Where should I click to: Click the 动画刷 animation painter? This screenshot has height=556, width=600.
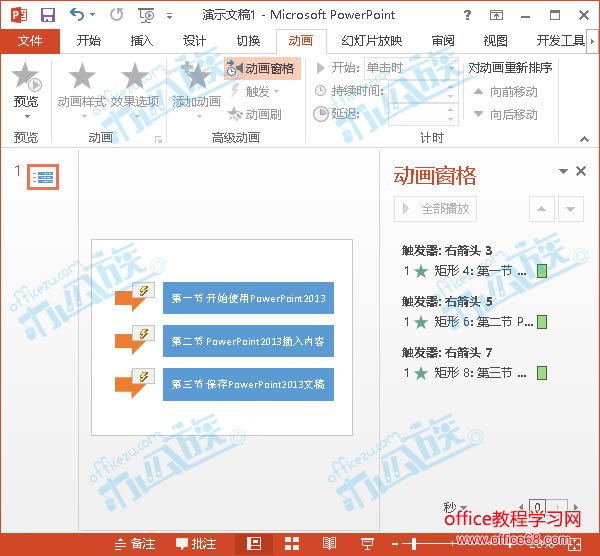pyautogui.click(x=255, y=114)
